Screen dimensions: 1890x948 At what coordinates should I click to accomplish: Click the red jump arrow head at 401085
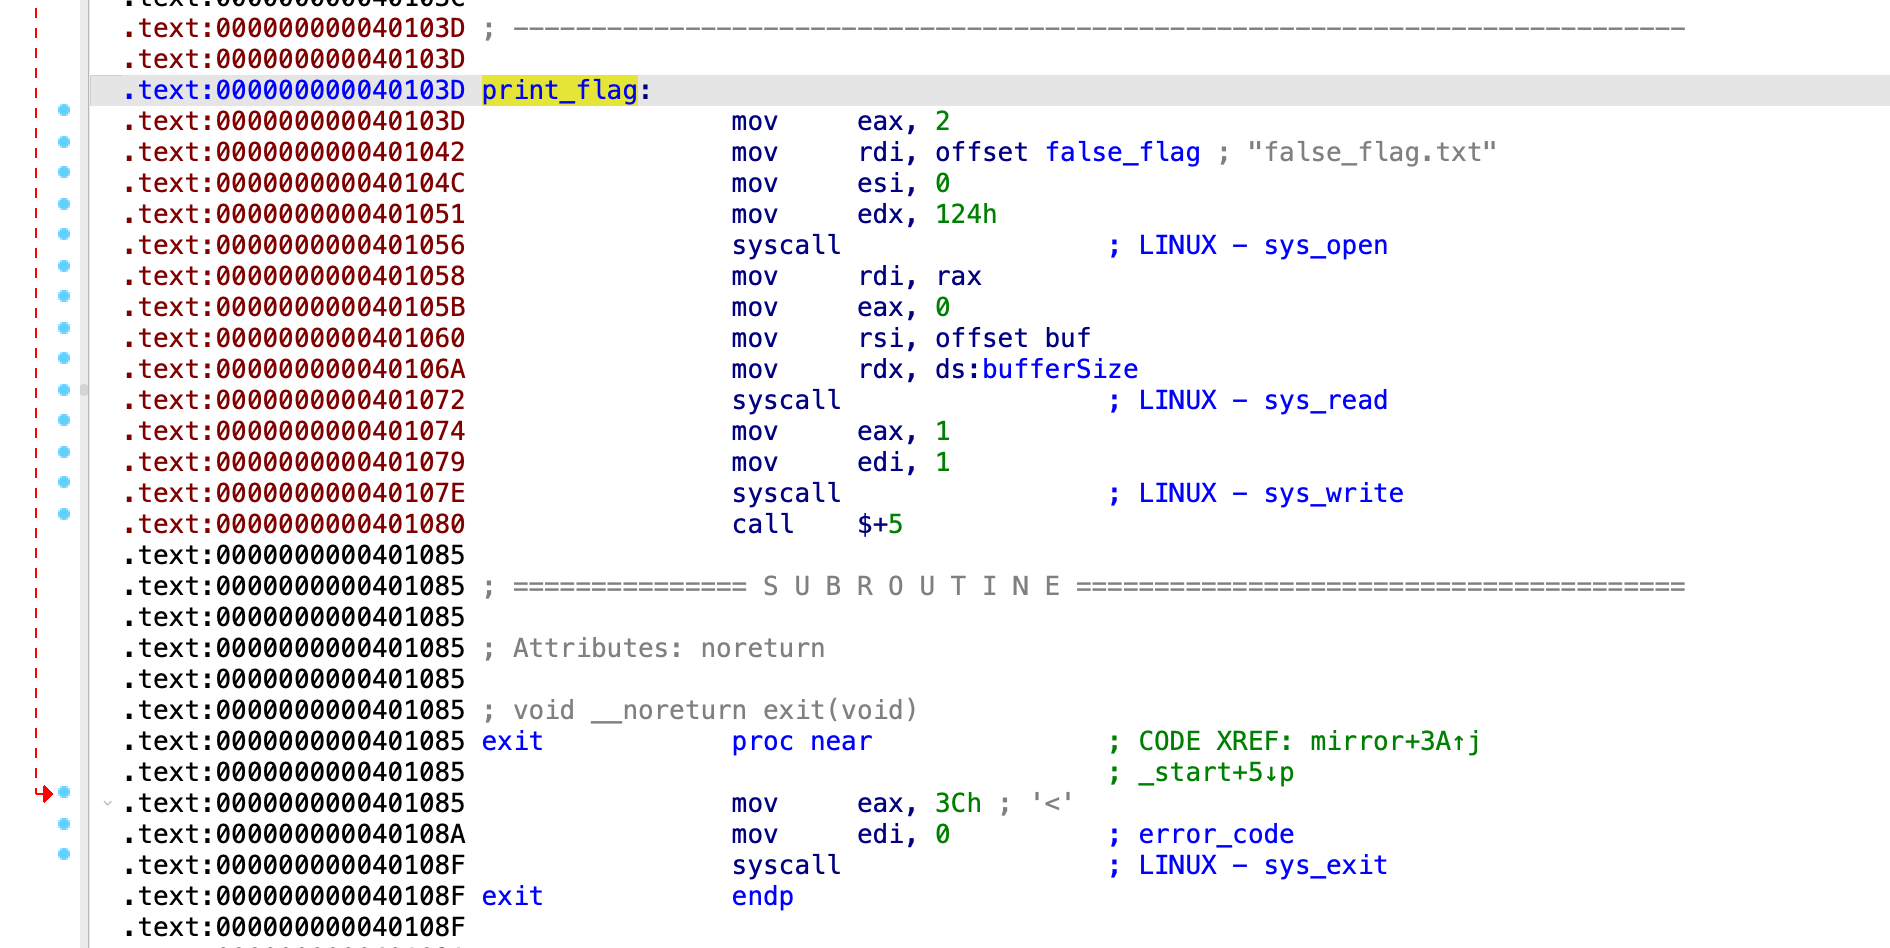(x=46, y=793)
